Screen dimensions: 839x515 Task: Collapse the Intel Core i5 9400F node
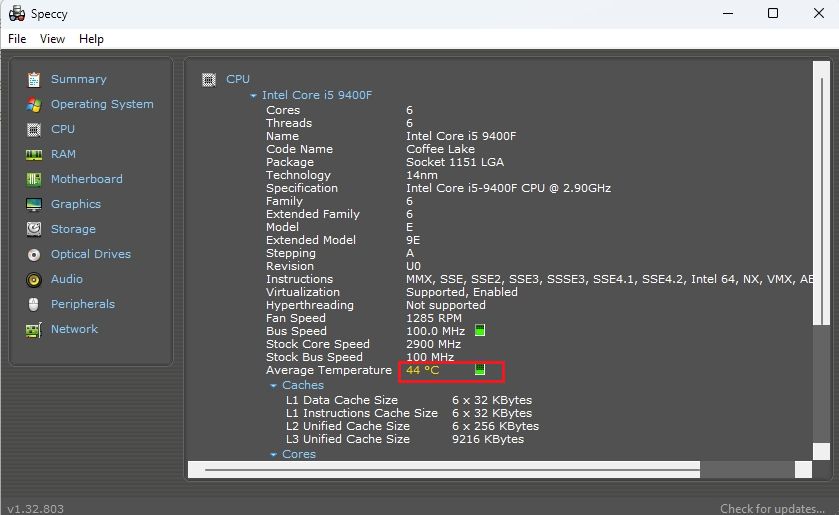[x=254, y=96]
